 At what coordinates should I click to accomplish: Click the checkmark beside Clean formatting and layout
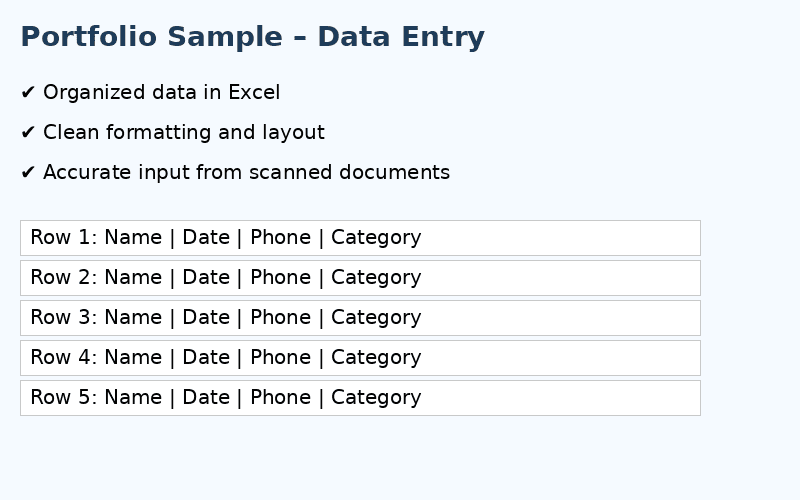(28, 132)
